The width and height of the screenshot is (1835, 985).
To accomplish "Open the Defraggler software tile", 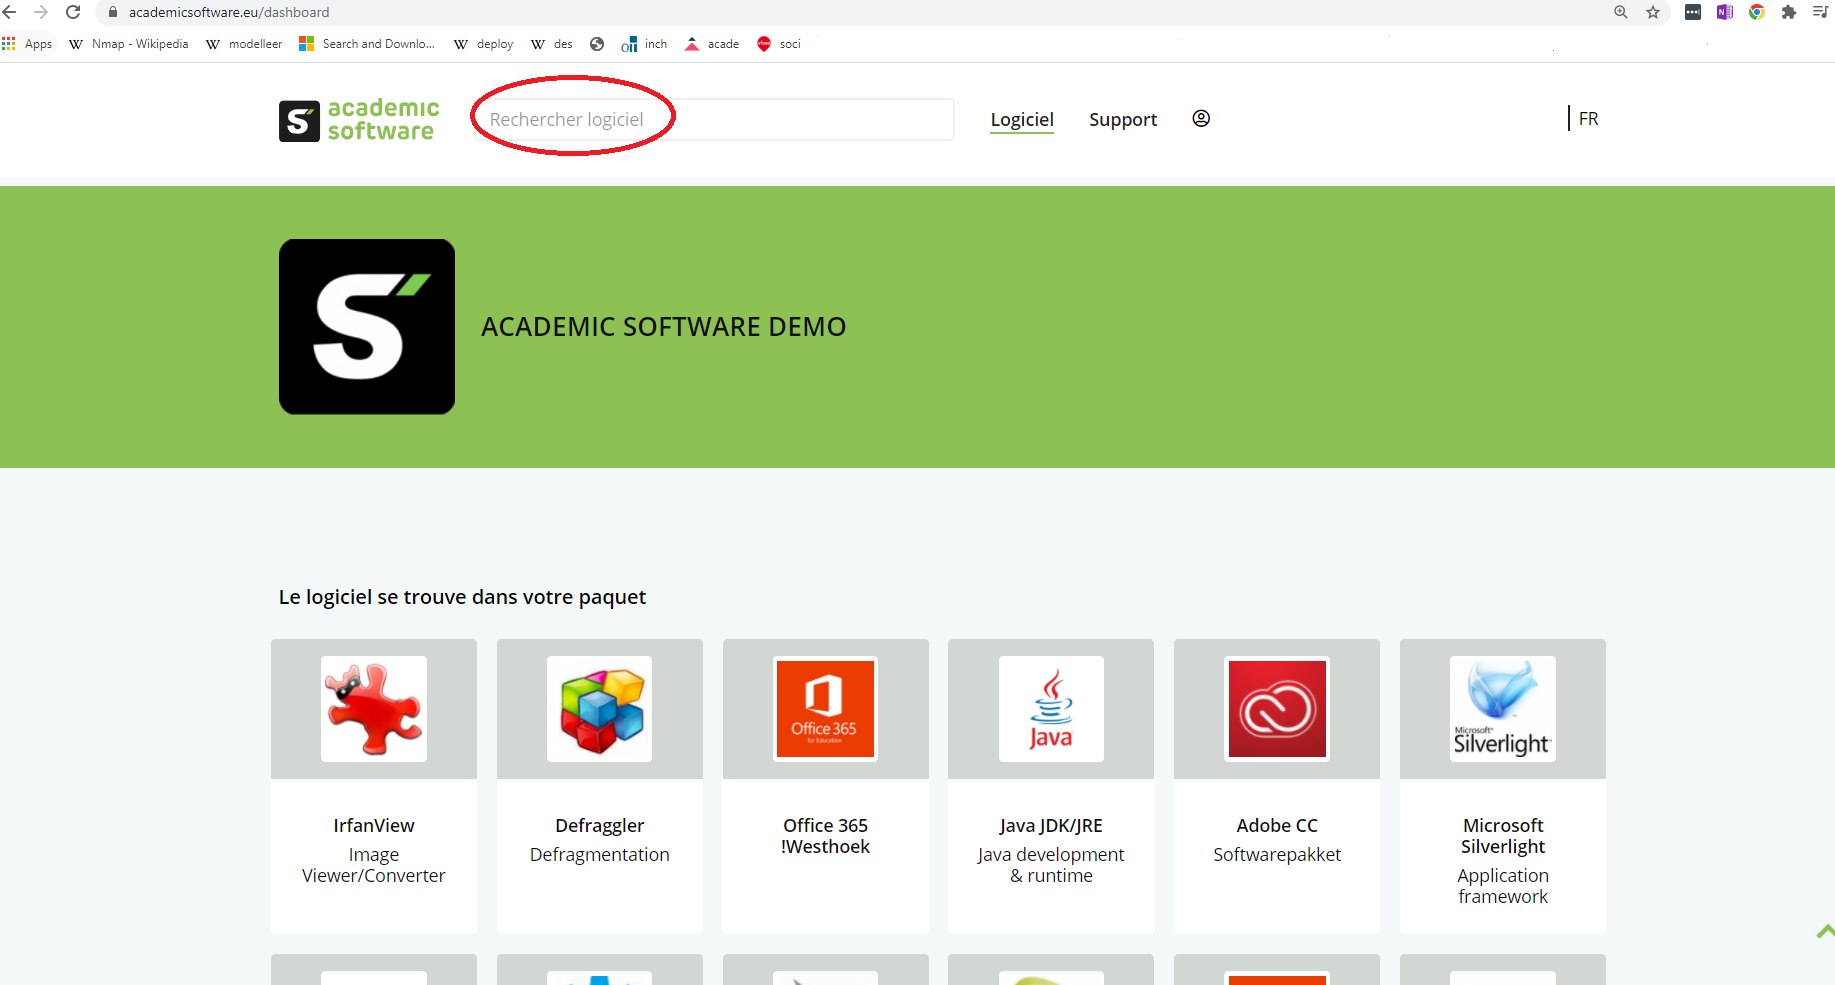I will [x=599, y=787].
